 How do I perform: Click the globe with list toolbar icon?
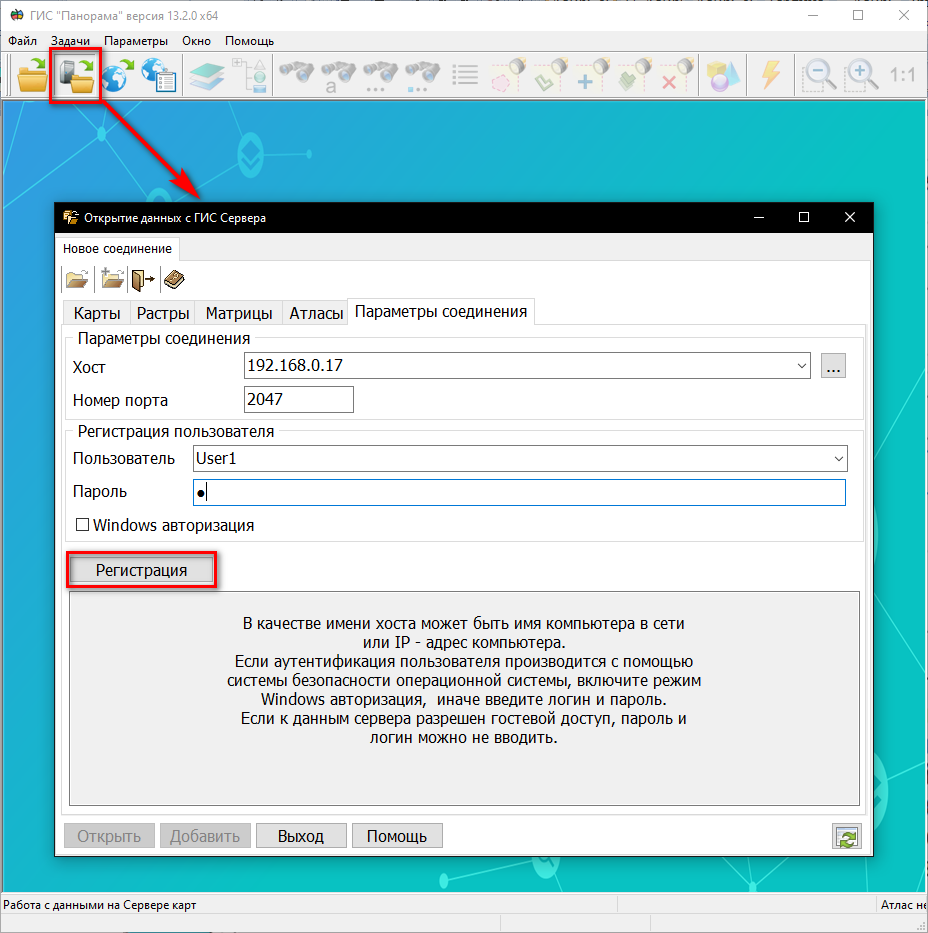tap(158, 76)
